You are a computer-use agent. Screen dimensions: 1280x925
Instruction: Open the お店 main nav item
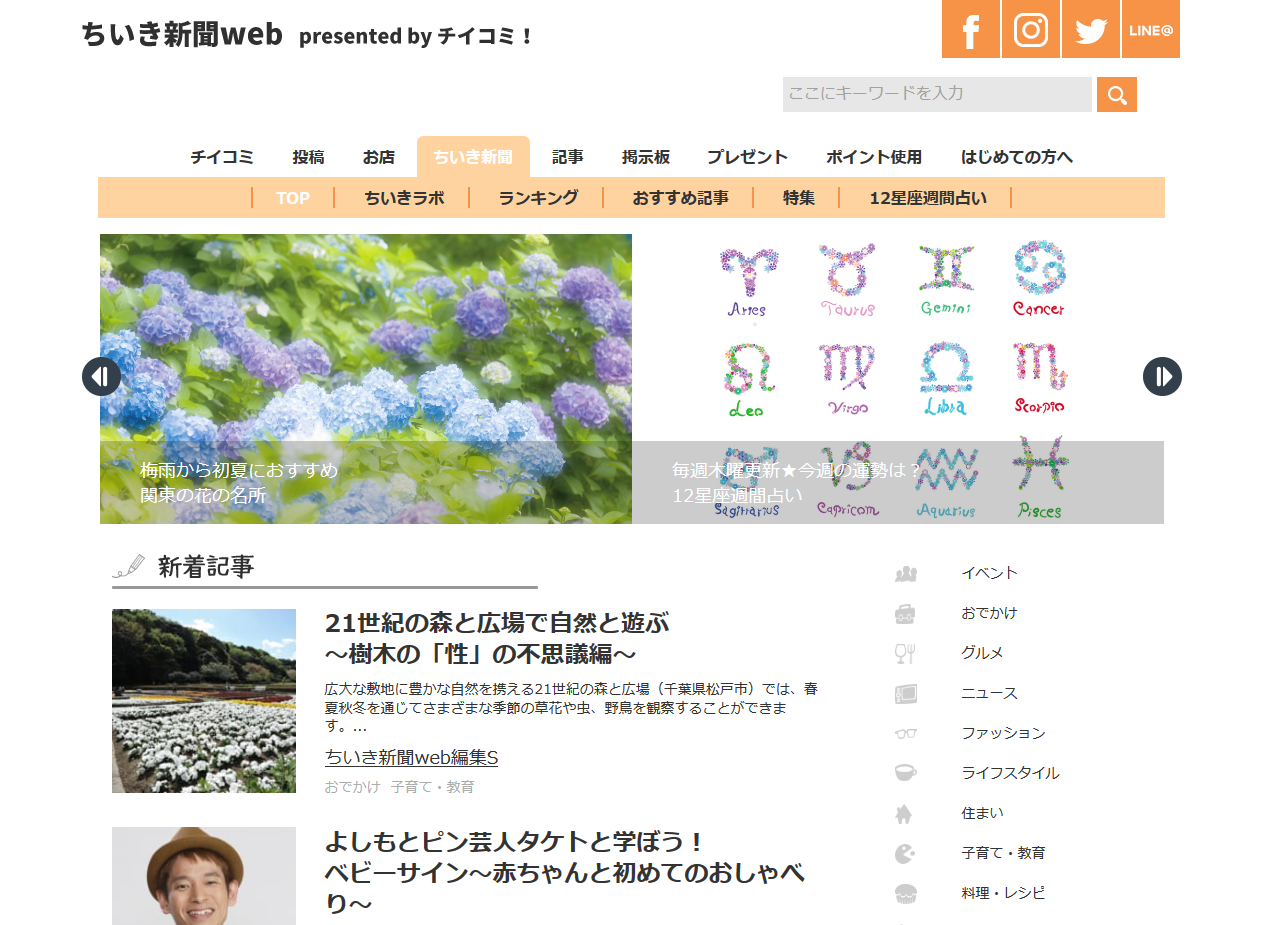tap(378, 157)
